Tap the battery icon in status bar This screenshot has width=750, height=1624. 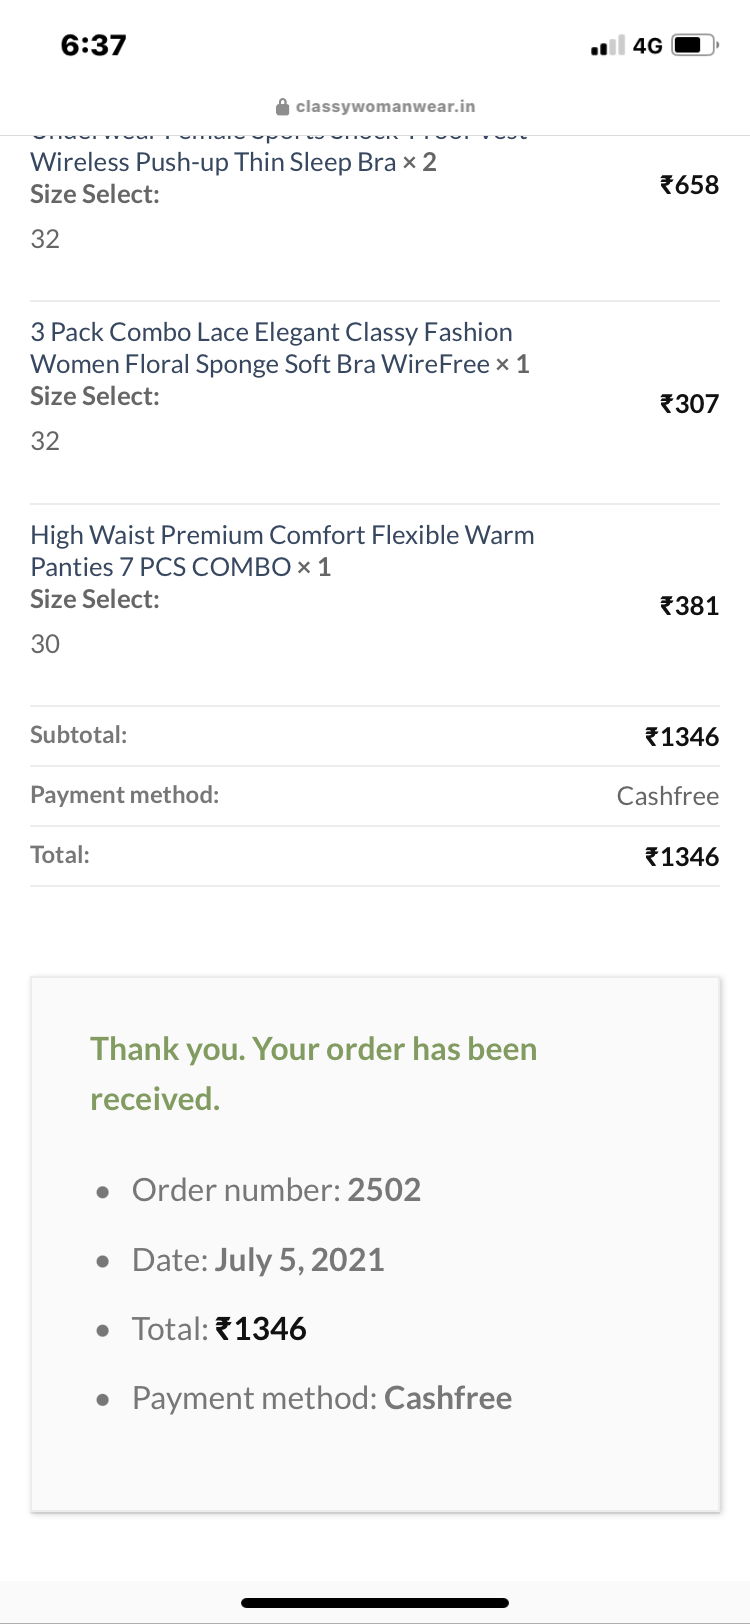(695, 45)
